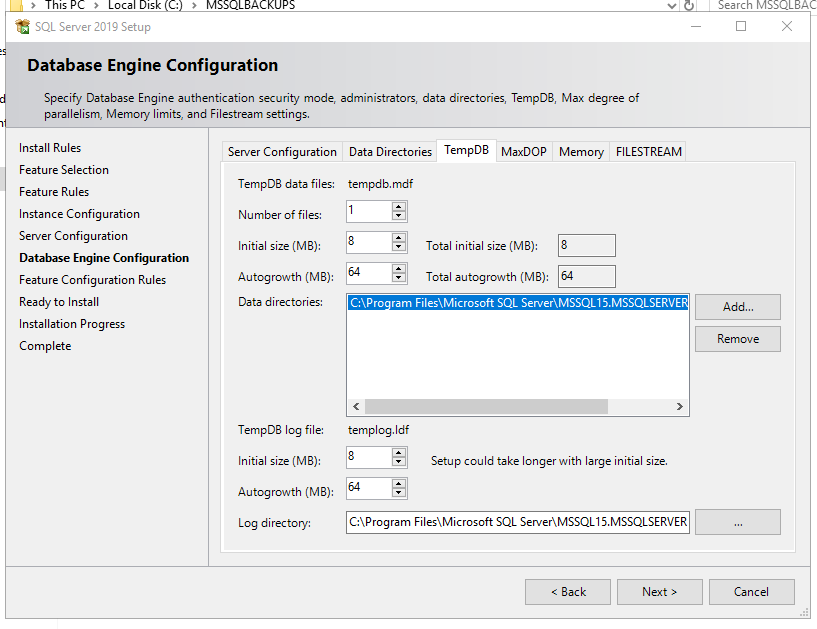Image resolution: width=817 pixels, height=629 pixels.
Task: Increase log file Initial size up arrow
Action: [x=399, y=453]
